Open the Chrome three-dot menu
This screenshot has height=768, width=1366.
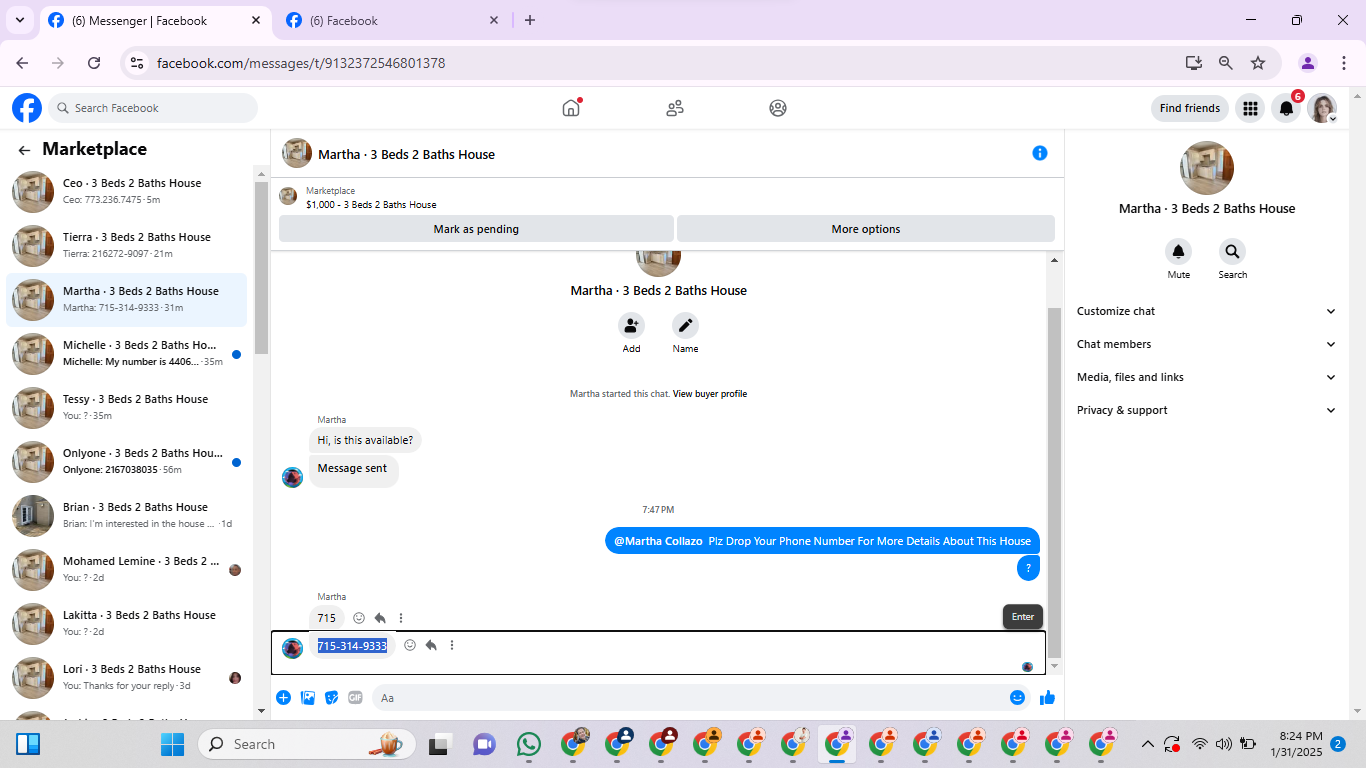tap(1344, 63)
